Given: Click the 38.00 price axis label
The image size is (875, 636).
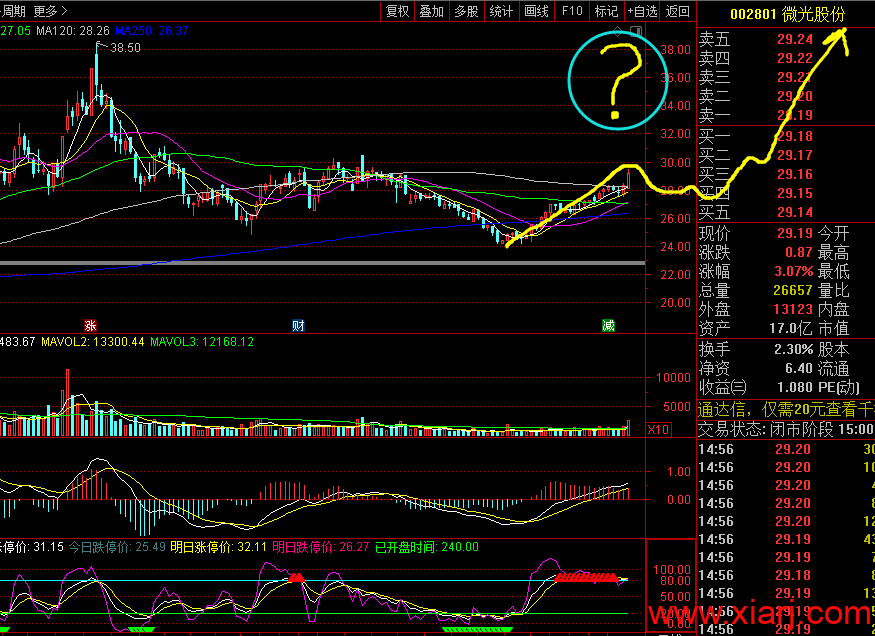Looking at the screenshot, I should point(676,50).
